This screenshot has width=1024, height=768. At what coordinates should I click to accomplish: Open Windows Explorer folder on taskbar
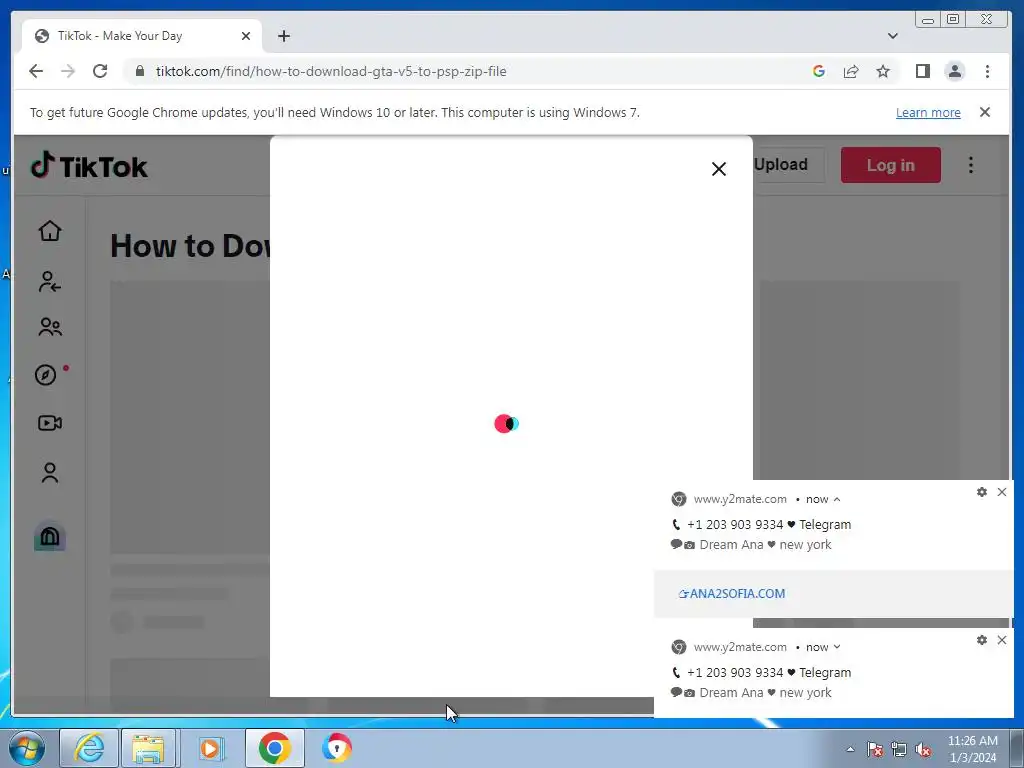[x=148, y=748]
